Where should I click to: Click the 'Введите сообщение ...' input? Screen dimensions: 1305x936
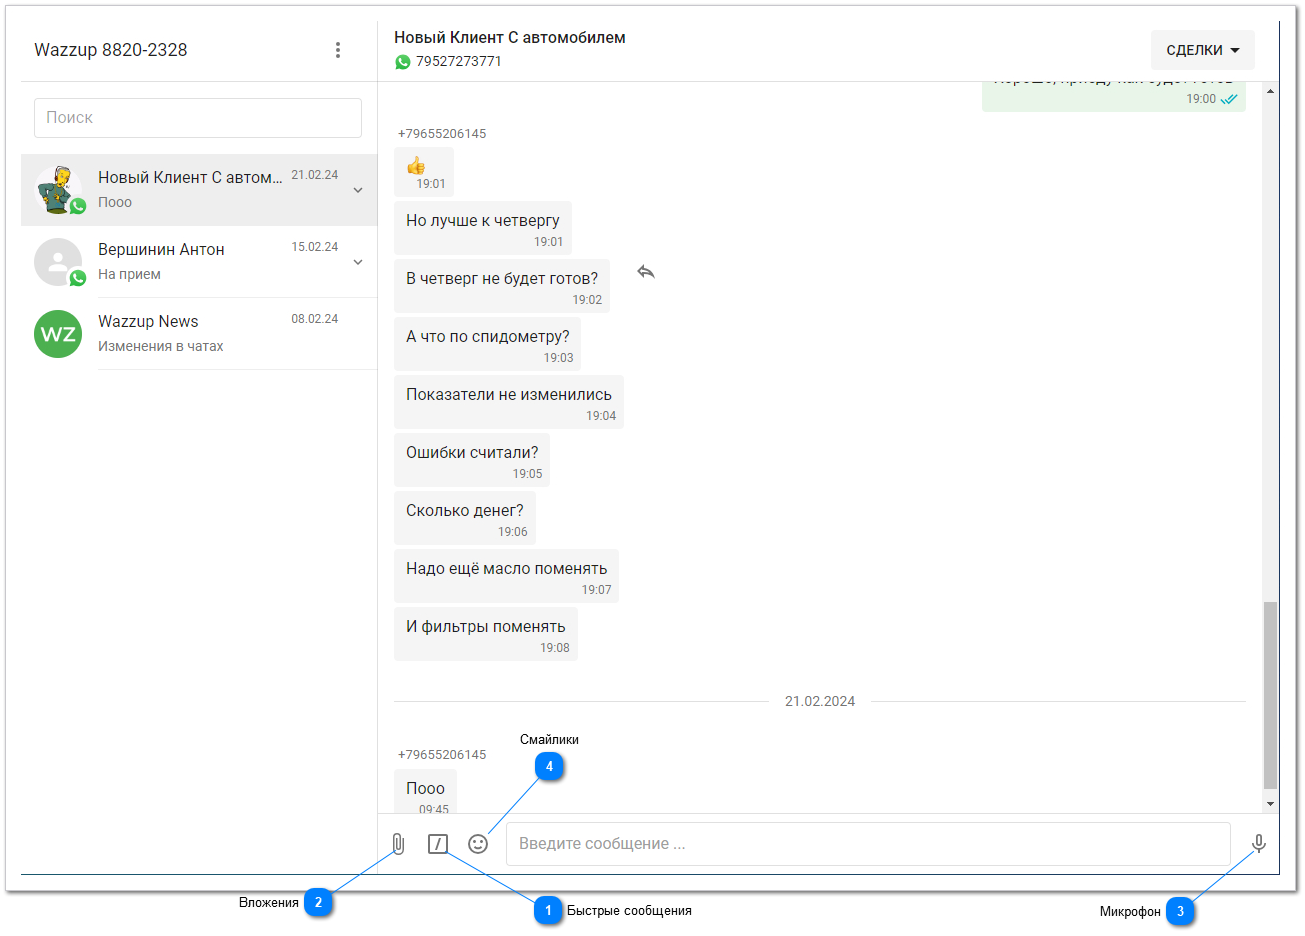(868, 844)
